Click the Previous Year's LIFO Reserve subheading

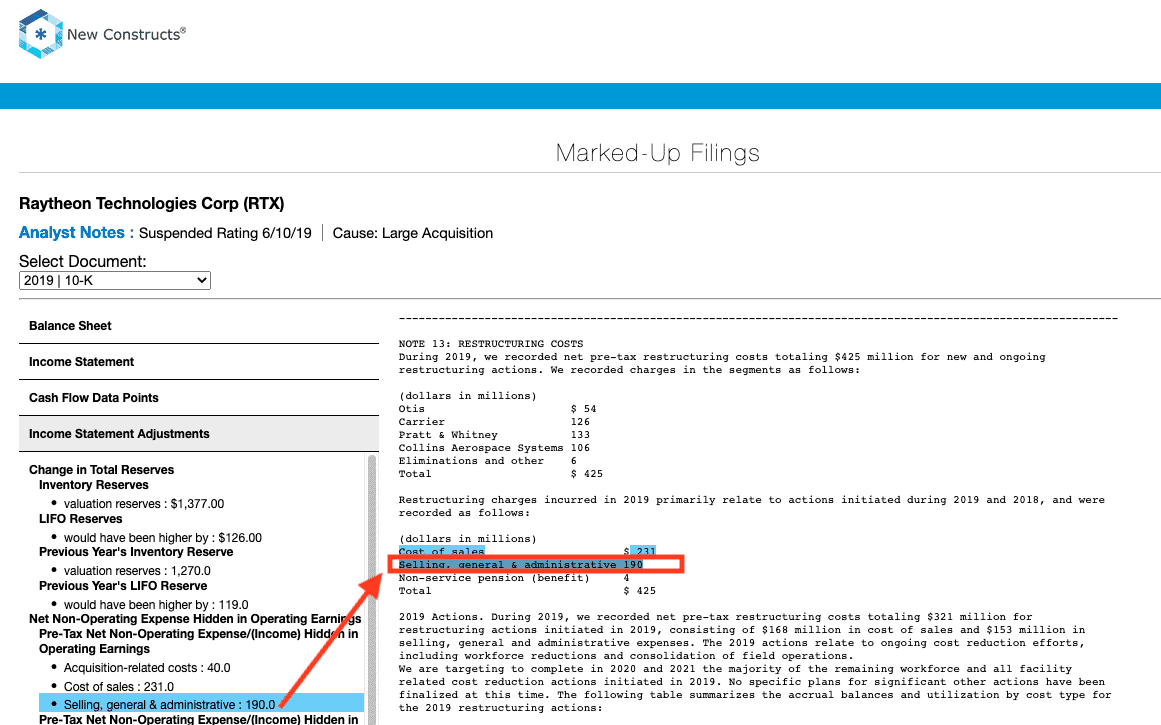[x=123, y=586]
